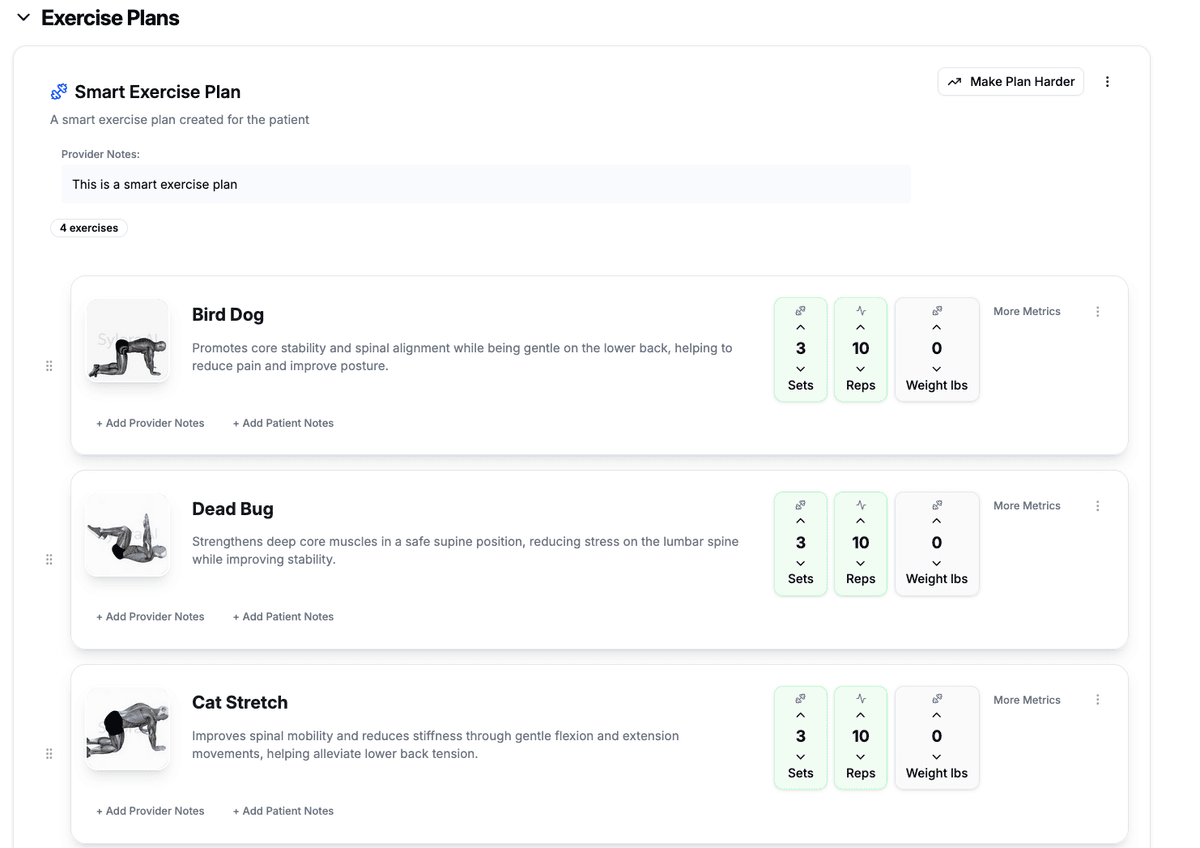The height and width of the screenshot is (848, 1200).
Task: Increase Dead Bug Weight lbs with the up arrow
Action: (x=936, y=520)
